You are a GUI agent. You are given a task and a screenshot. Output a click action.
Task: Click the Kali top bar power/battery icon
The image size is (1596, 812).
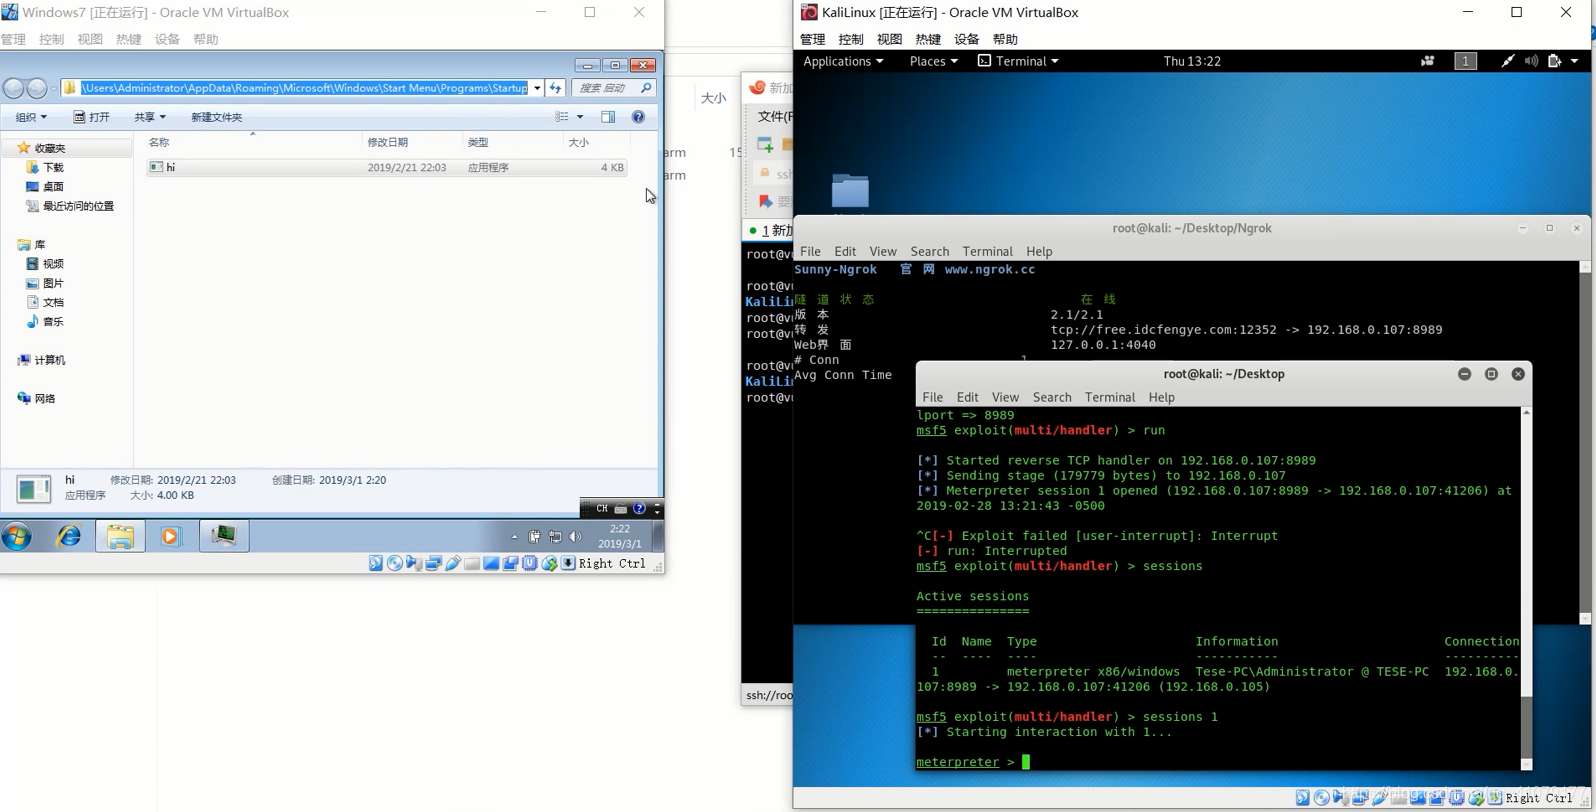[1554, 61]
